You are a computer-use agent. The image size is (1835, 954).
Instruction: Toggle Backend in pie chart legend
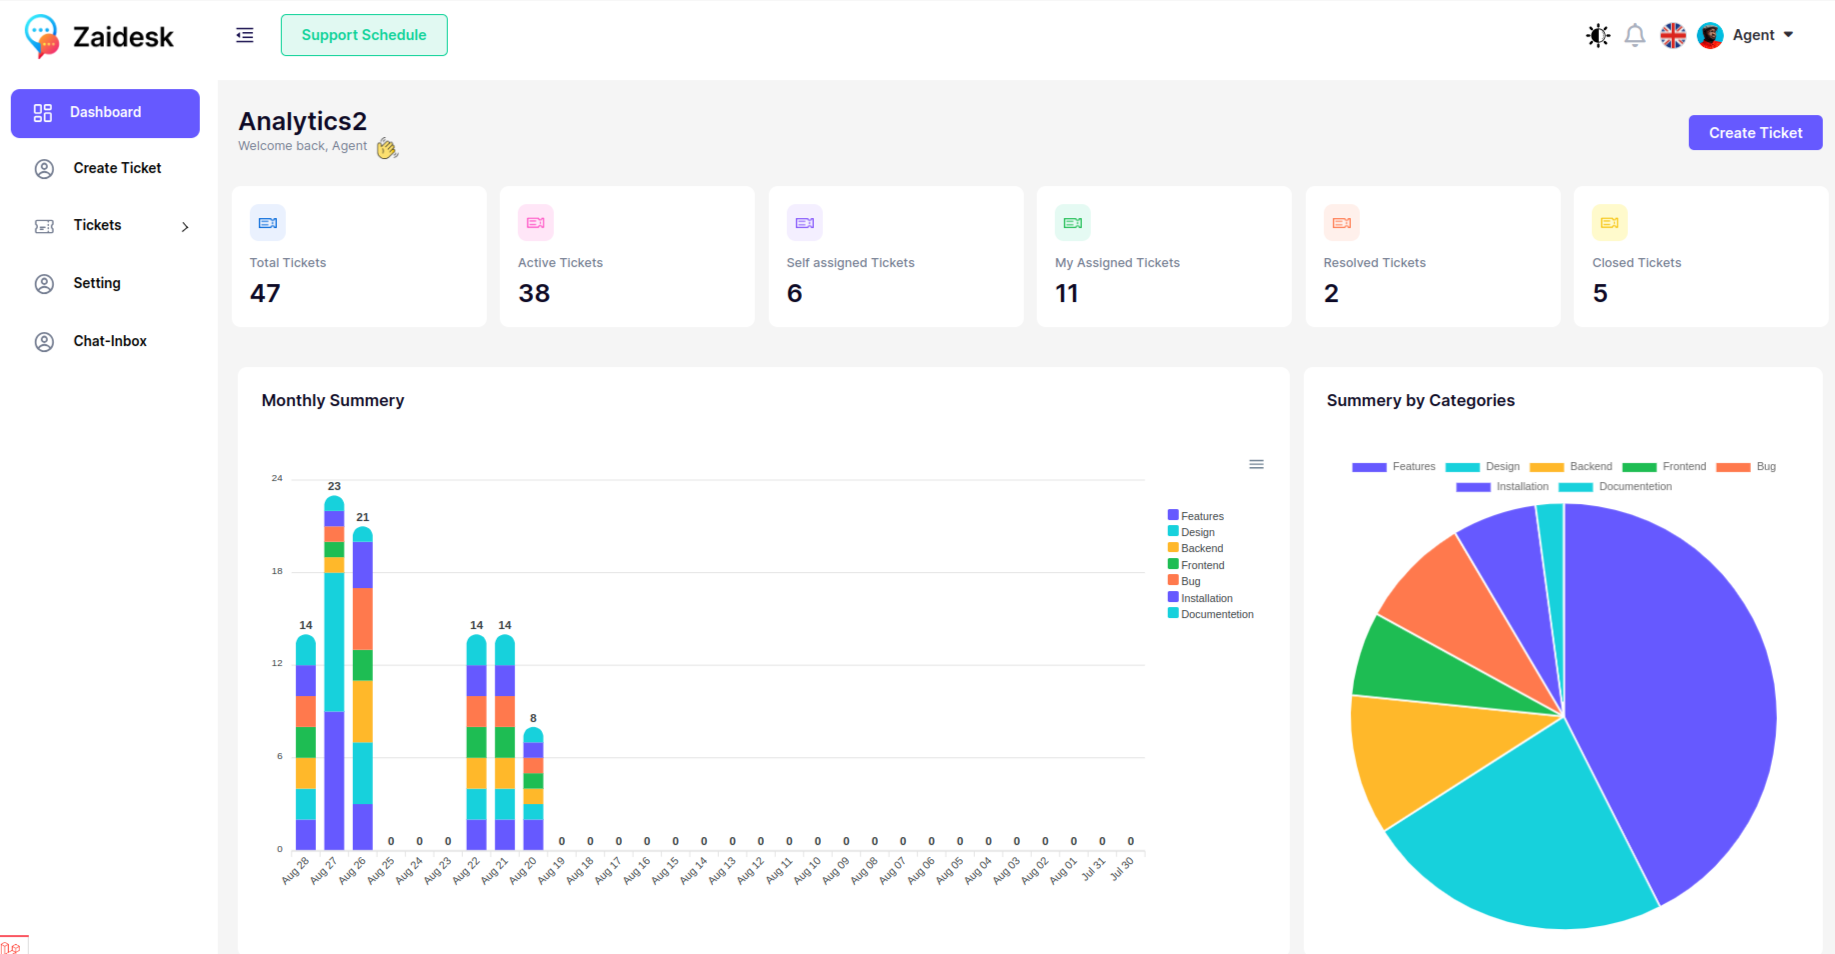pos(1570,467)
